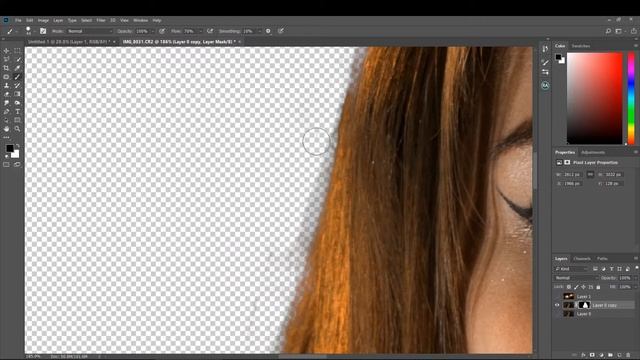Viewport: 640px width, 360px height.
Task: Open workspace switcher icon
Action: pos(619,31)
